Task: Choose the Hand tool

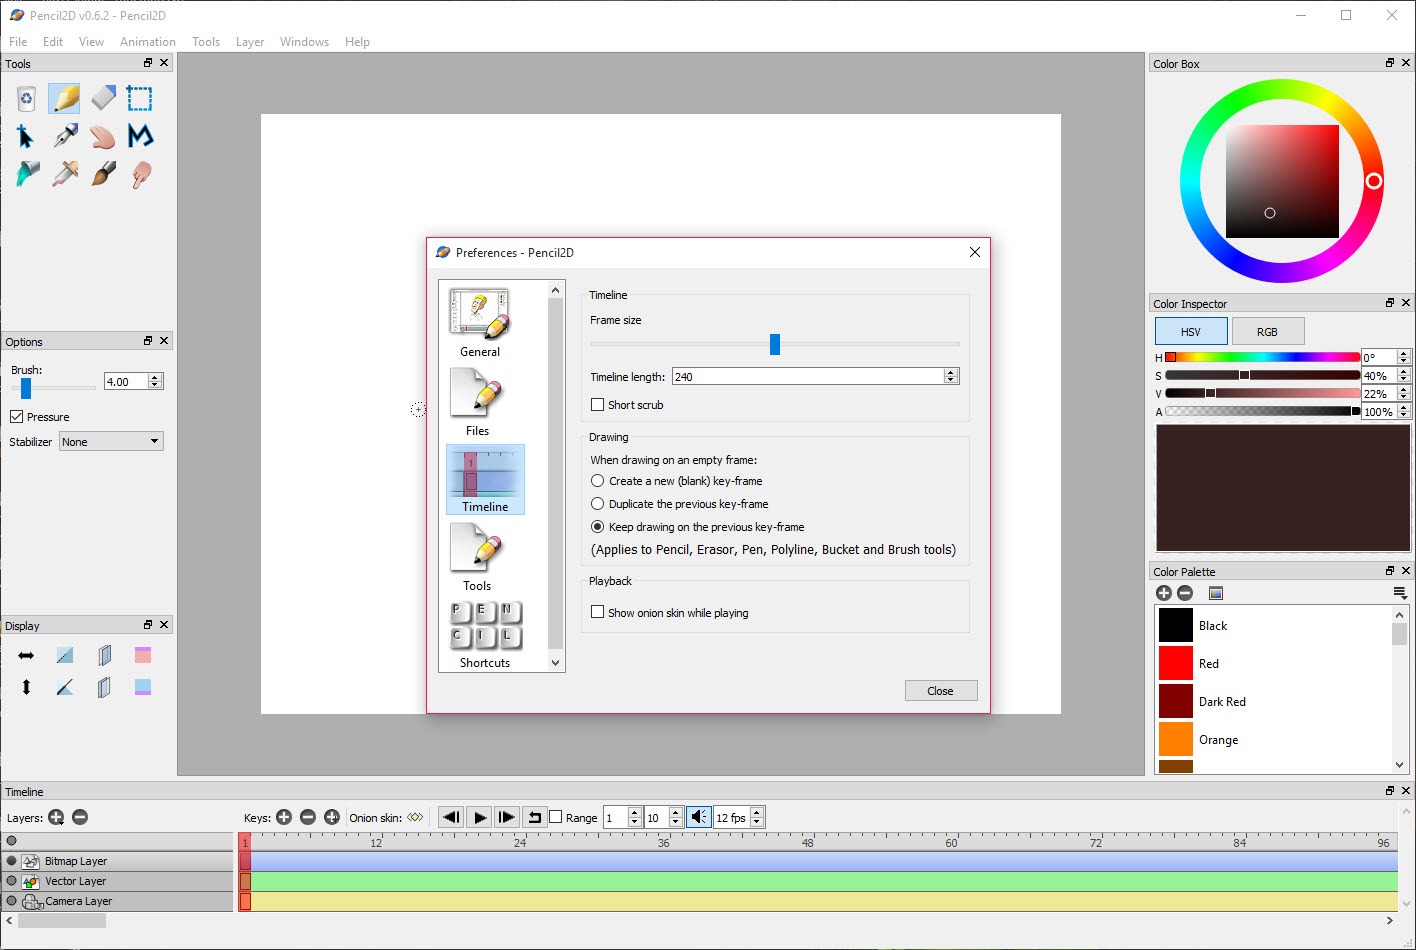Action: coord(103,136)
